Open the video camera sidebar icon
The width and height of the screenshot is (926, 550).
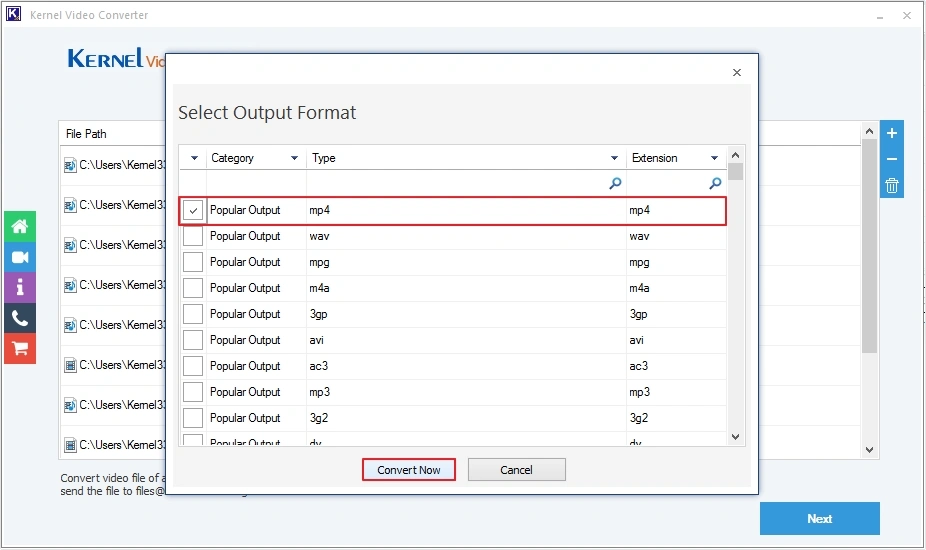(x=20, y=257)
